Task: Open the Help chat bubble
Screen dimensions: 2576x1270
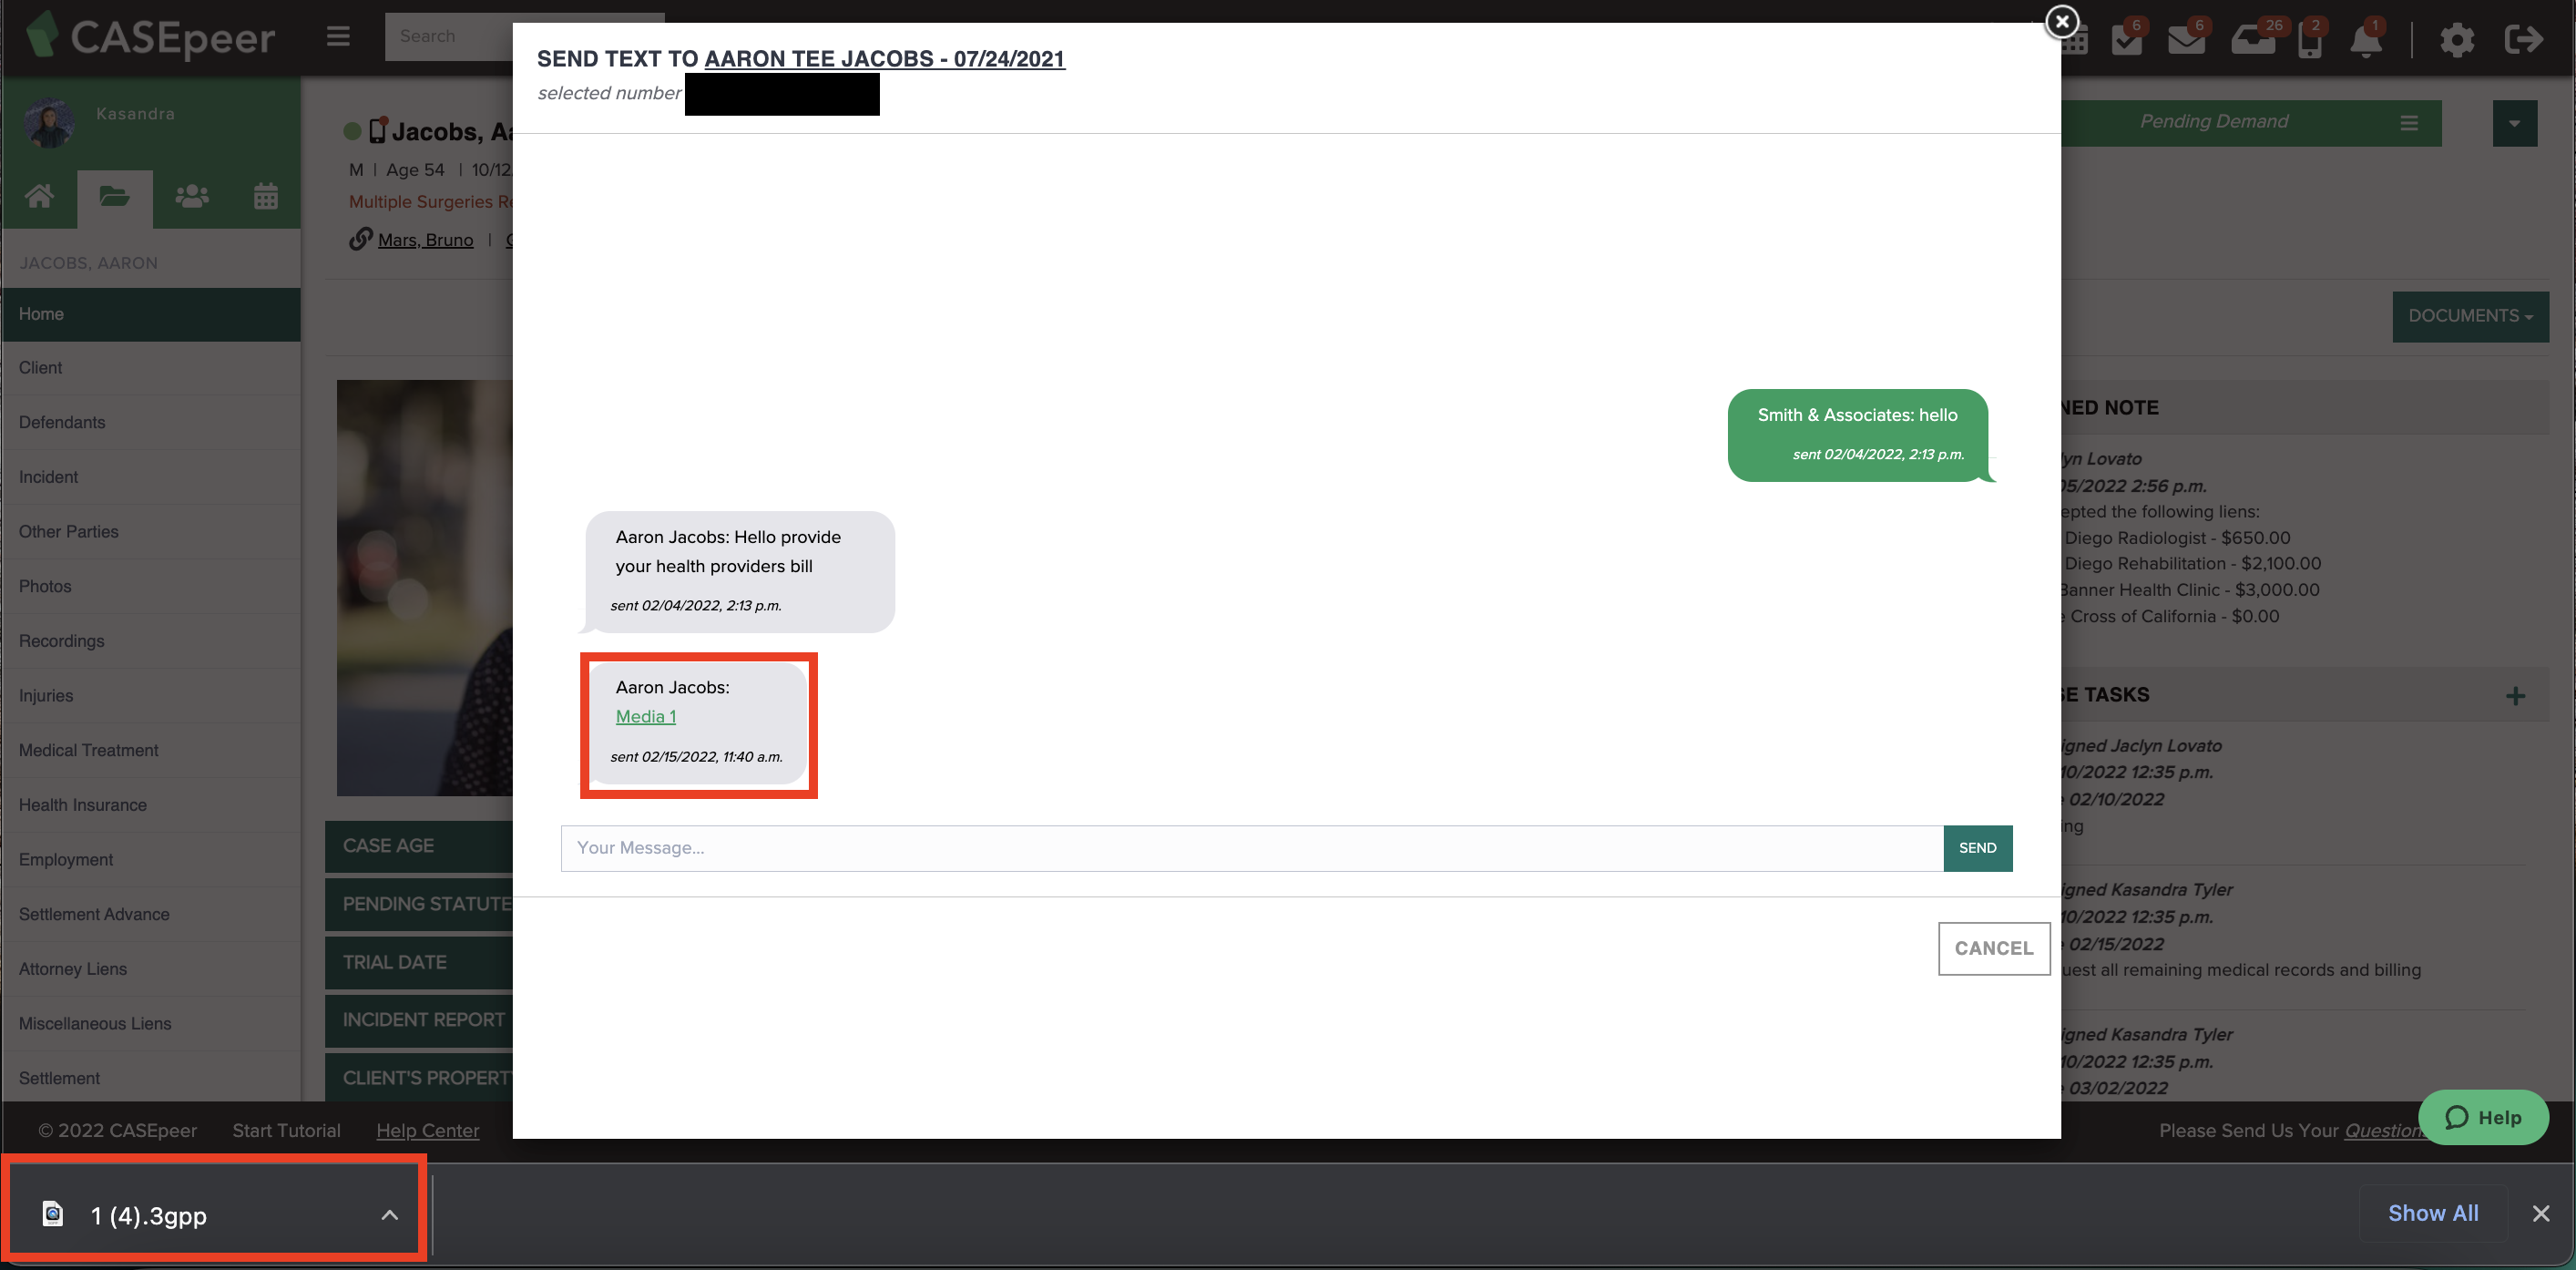Action: point(2482,1117)
